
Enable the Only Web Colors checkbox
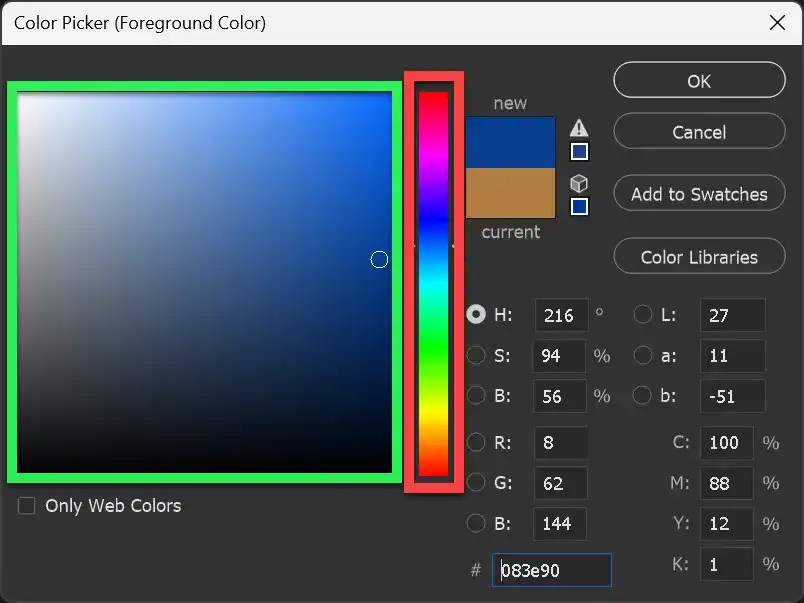(26, 506)
